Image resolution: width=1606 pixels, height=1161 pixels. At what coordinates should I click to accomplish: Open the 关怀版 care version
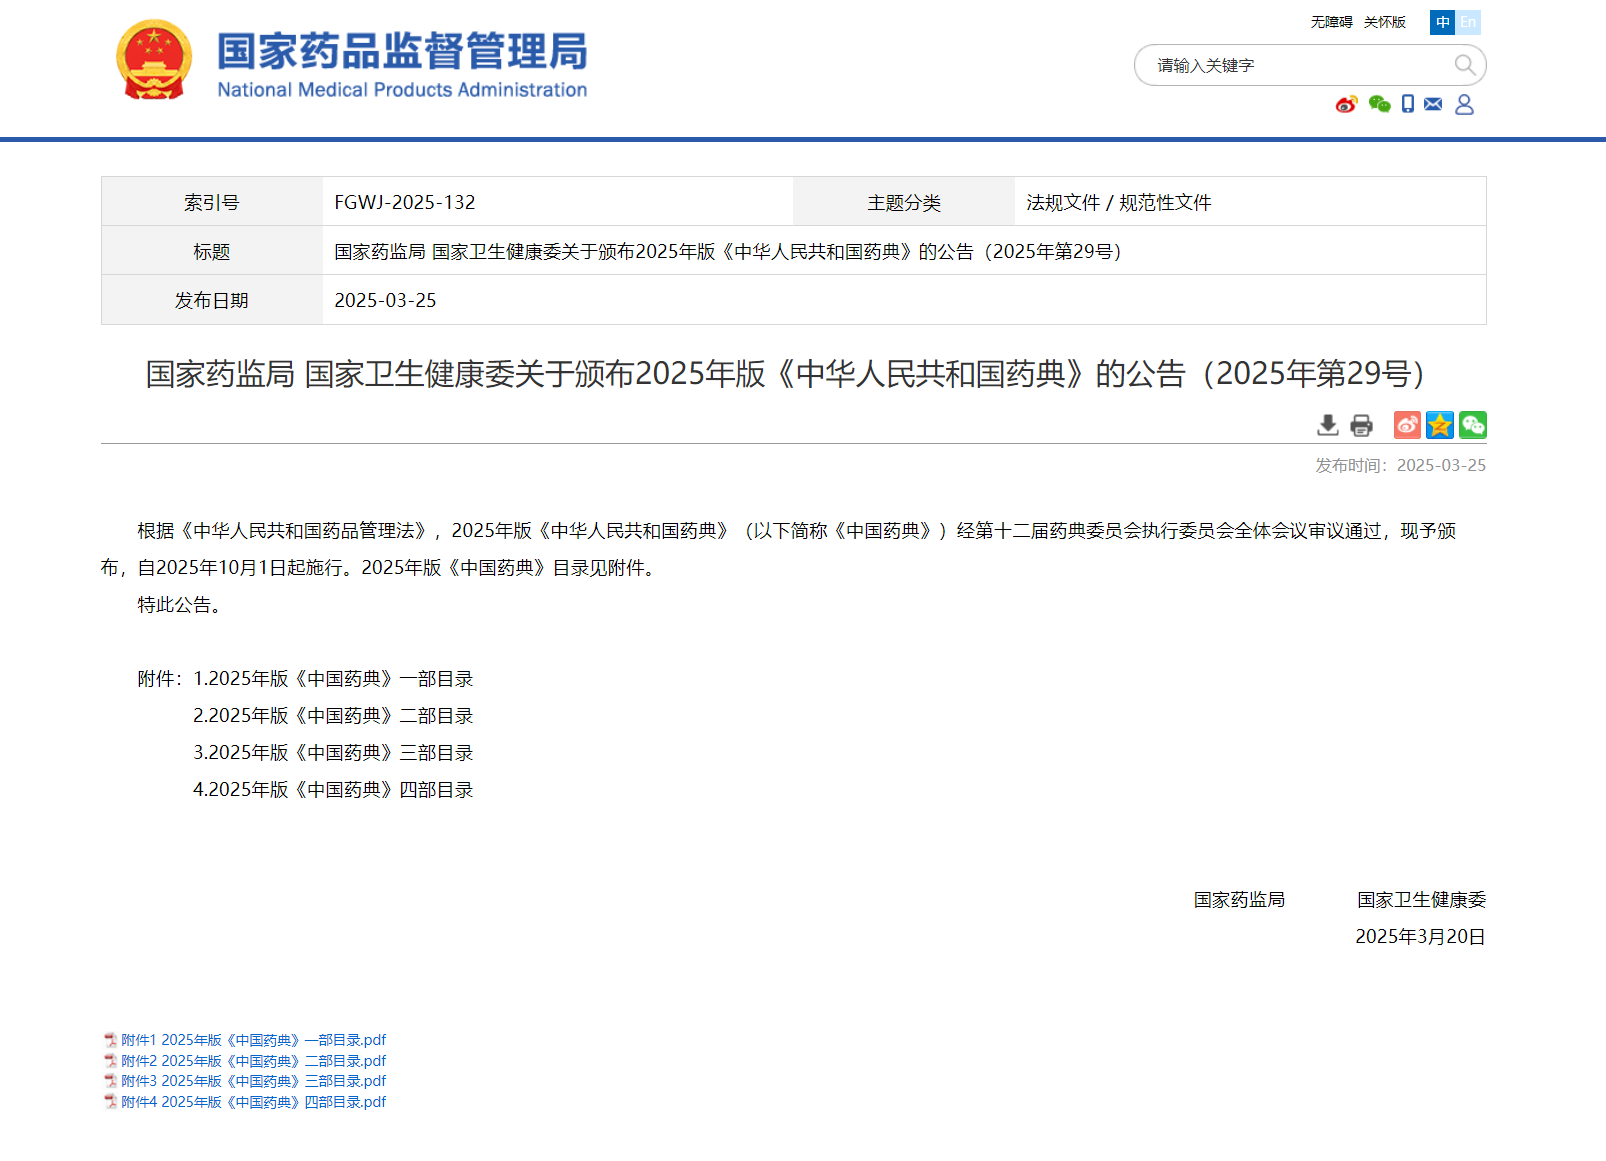click(1384, 22)
